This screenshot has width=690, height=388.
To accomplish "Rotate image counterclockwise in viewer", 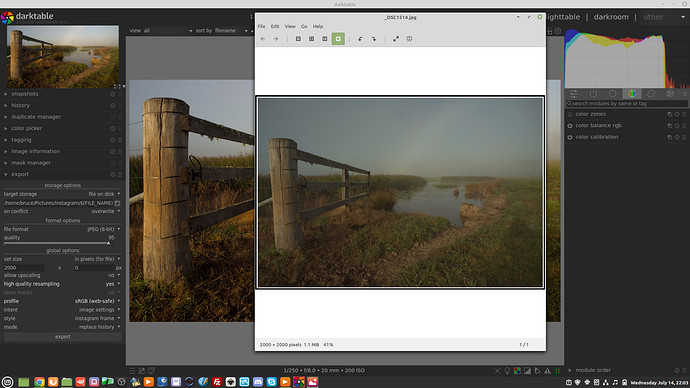I will pyautogui.click(x=360, y=39).
